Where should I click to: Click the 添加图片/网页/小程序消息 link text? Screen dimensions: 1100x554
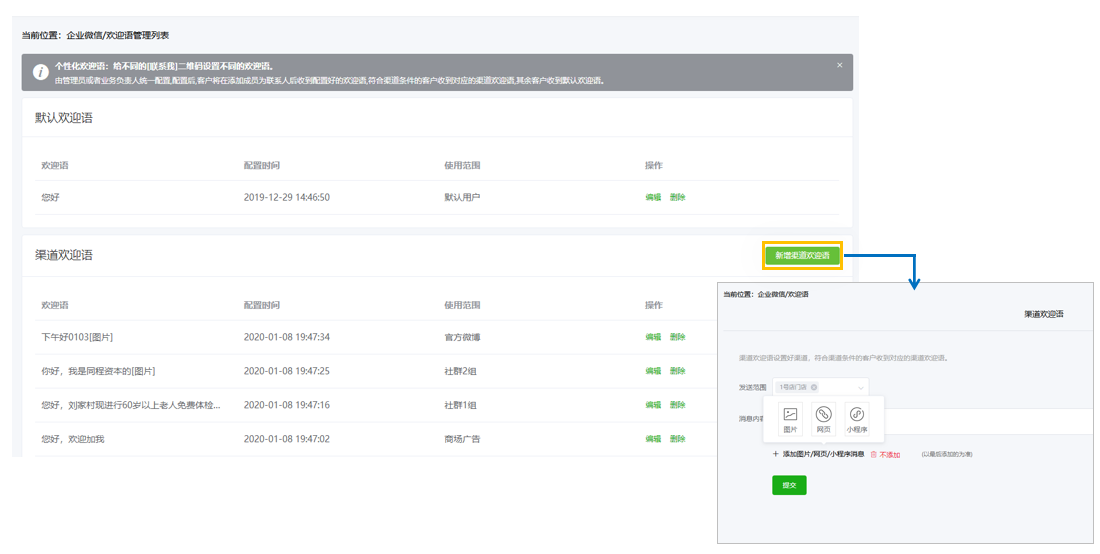pos(823,454)
